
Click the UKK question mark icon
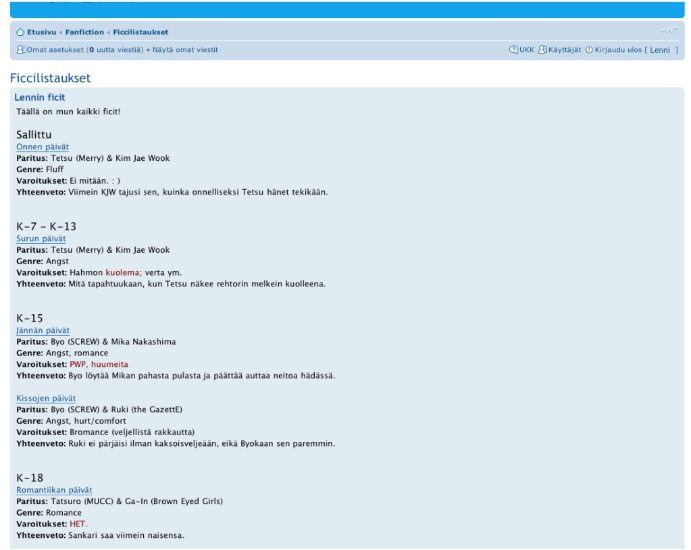(x=513, y=50)
